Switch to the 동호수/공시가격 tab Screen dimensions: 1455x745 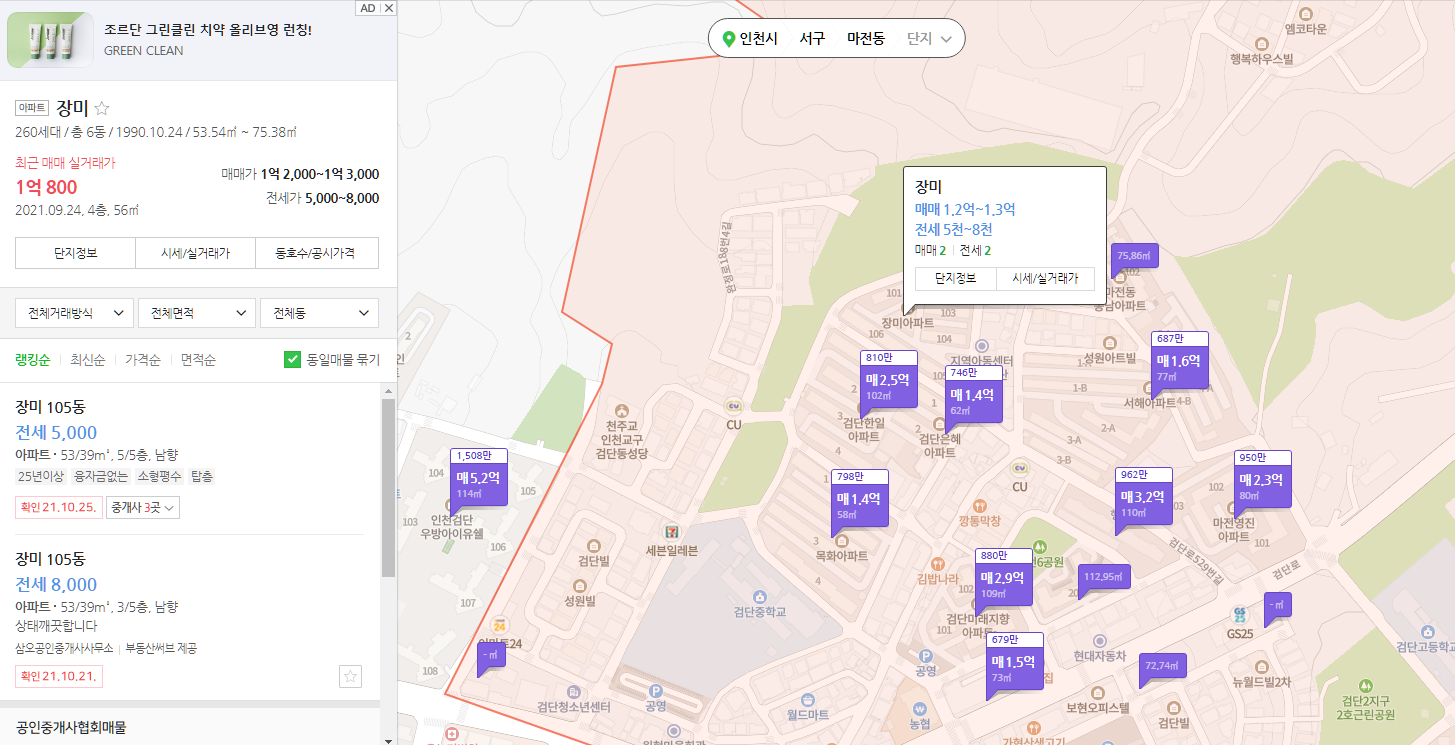click(318, 252)
